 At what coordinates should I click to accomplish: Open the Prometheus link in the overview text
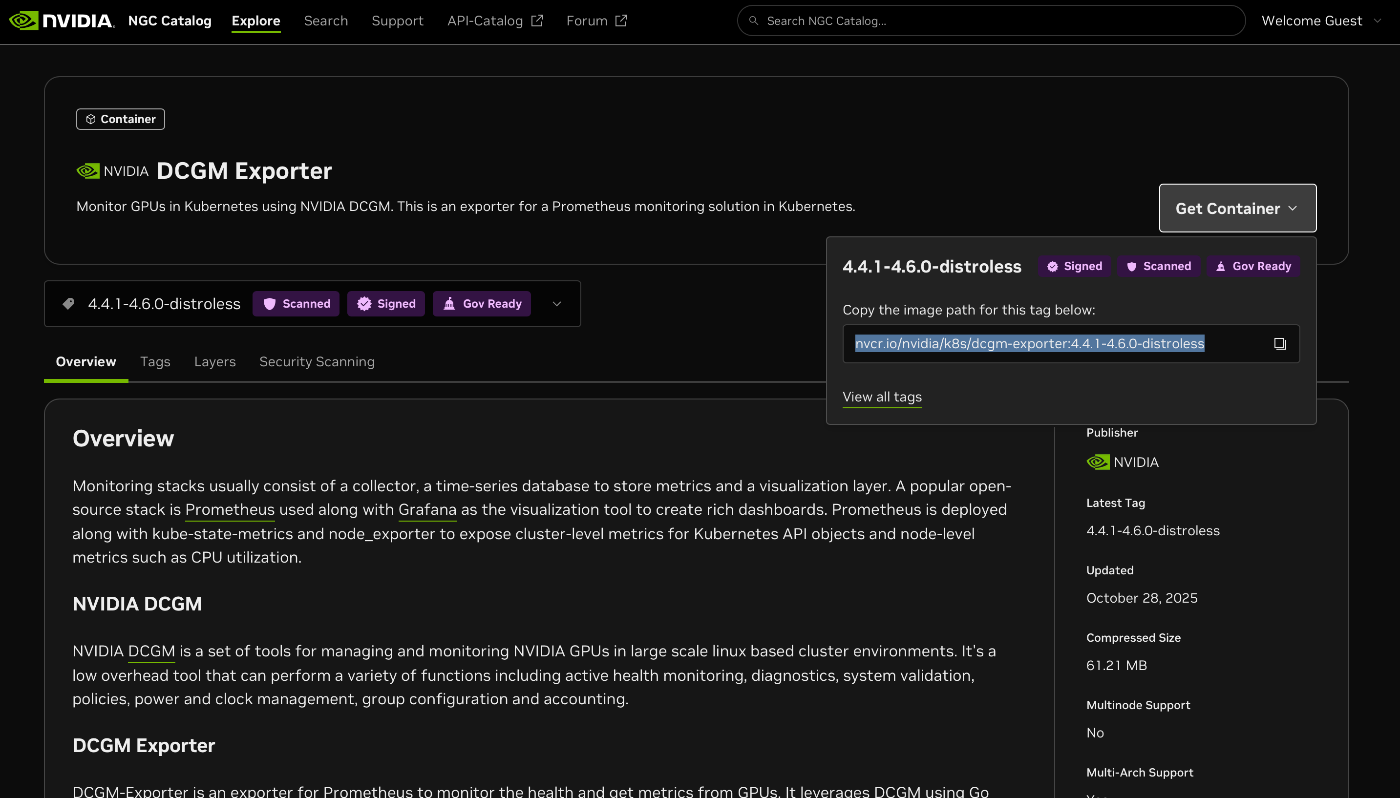pyautogui.click(x=229, y=509)
